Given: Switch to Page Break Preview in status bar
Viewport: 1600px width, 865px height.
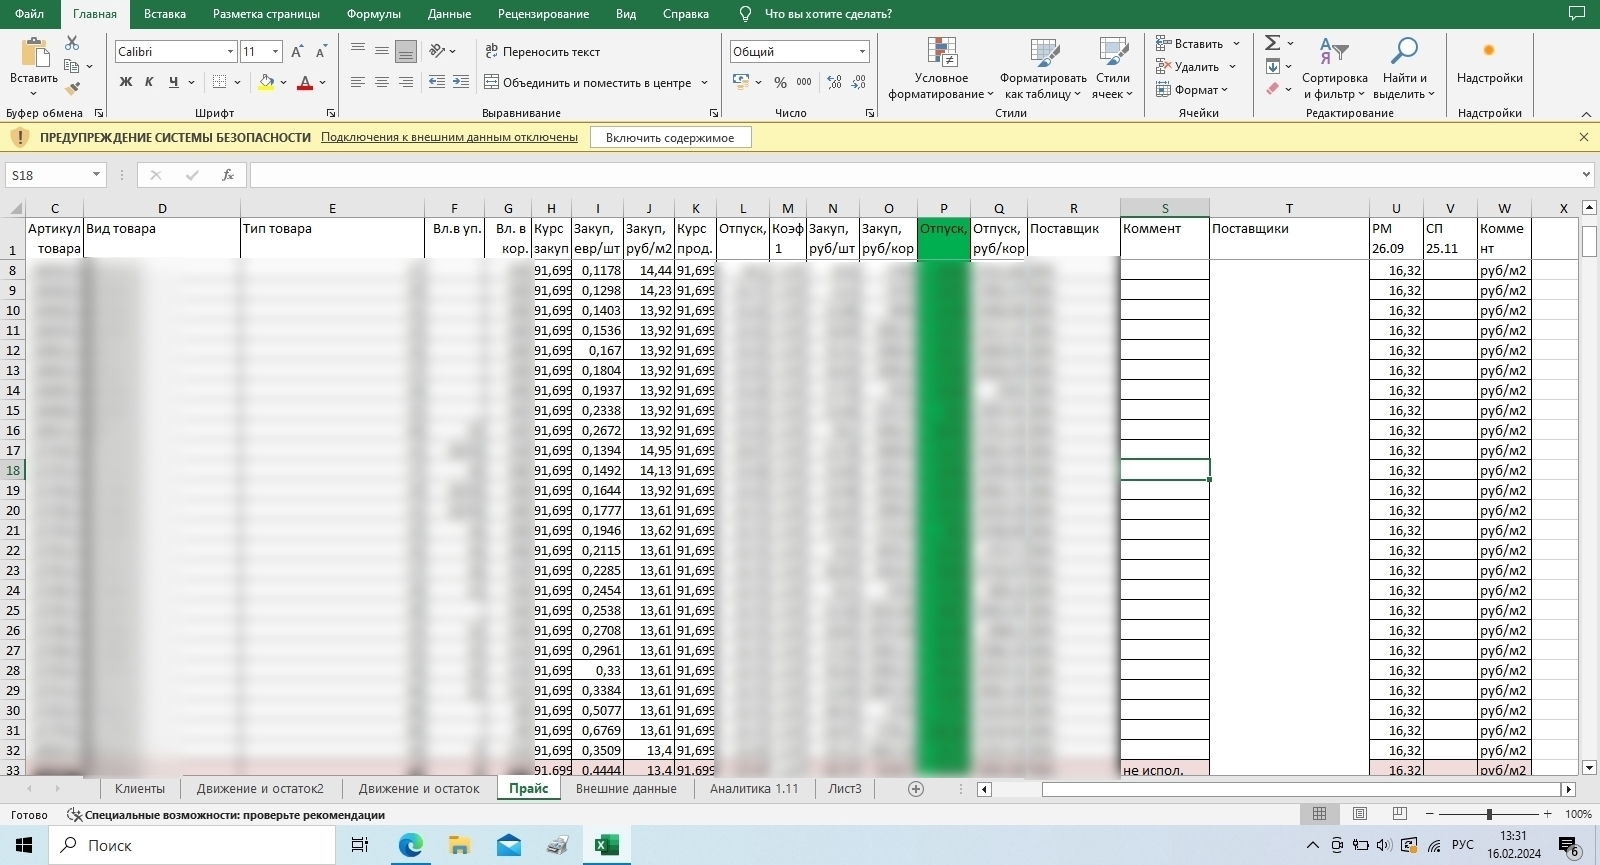Looking at the screenshot, I should (1400, 814).
